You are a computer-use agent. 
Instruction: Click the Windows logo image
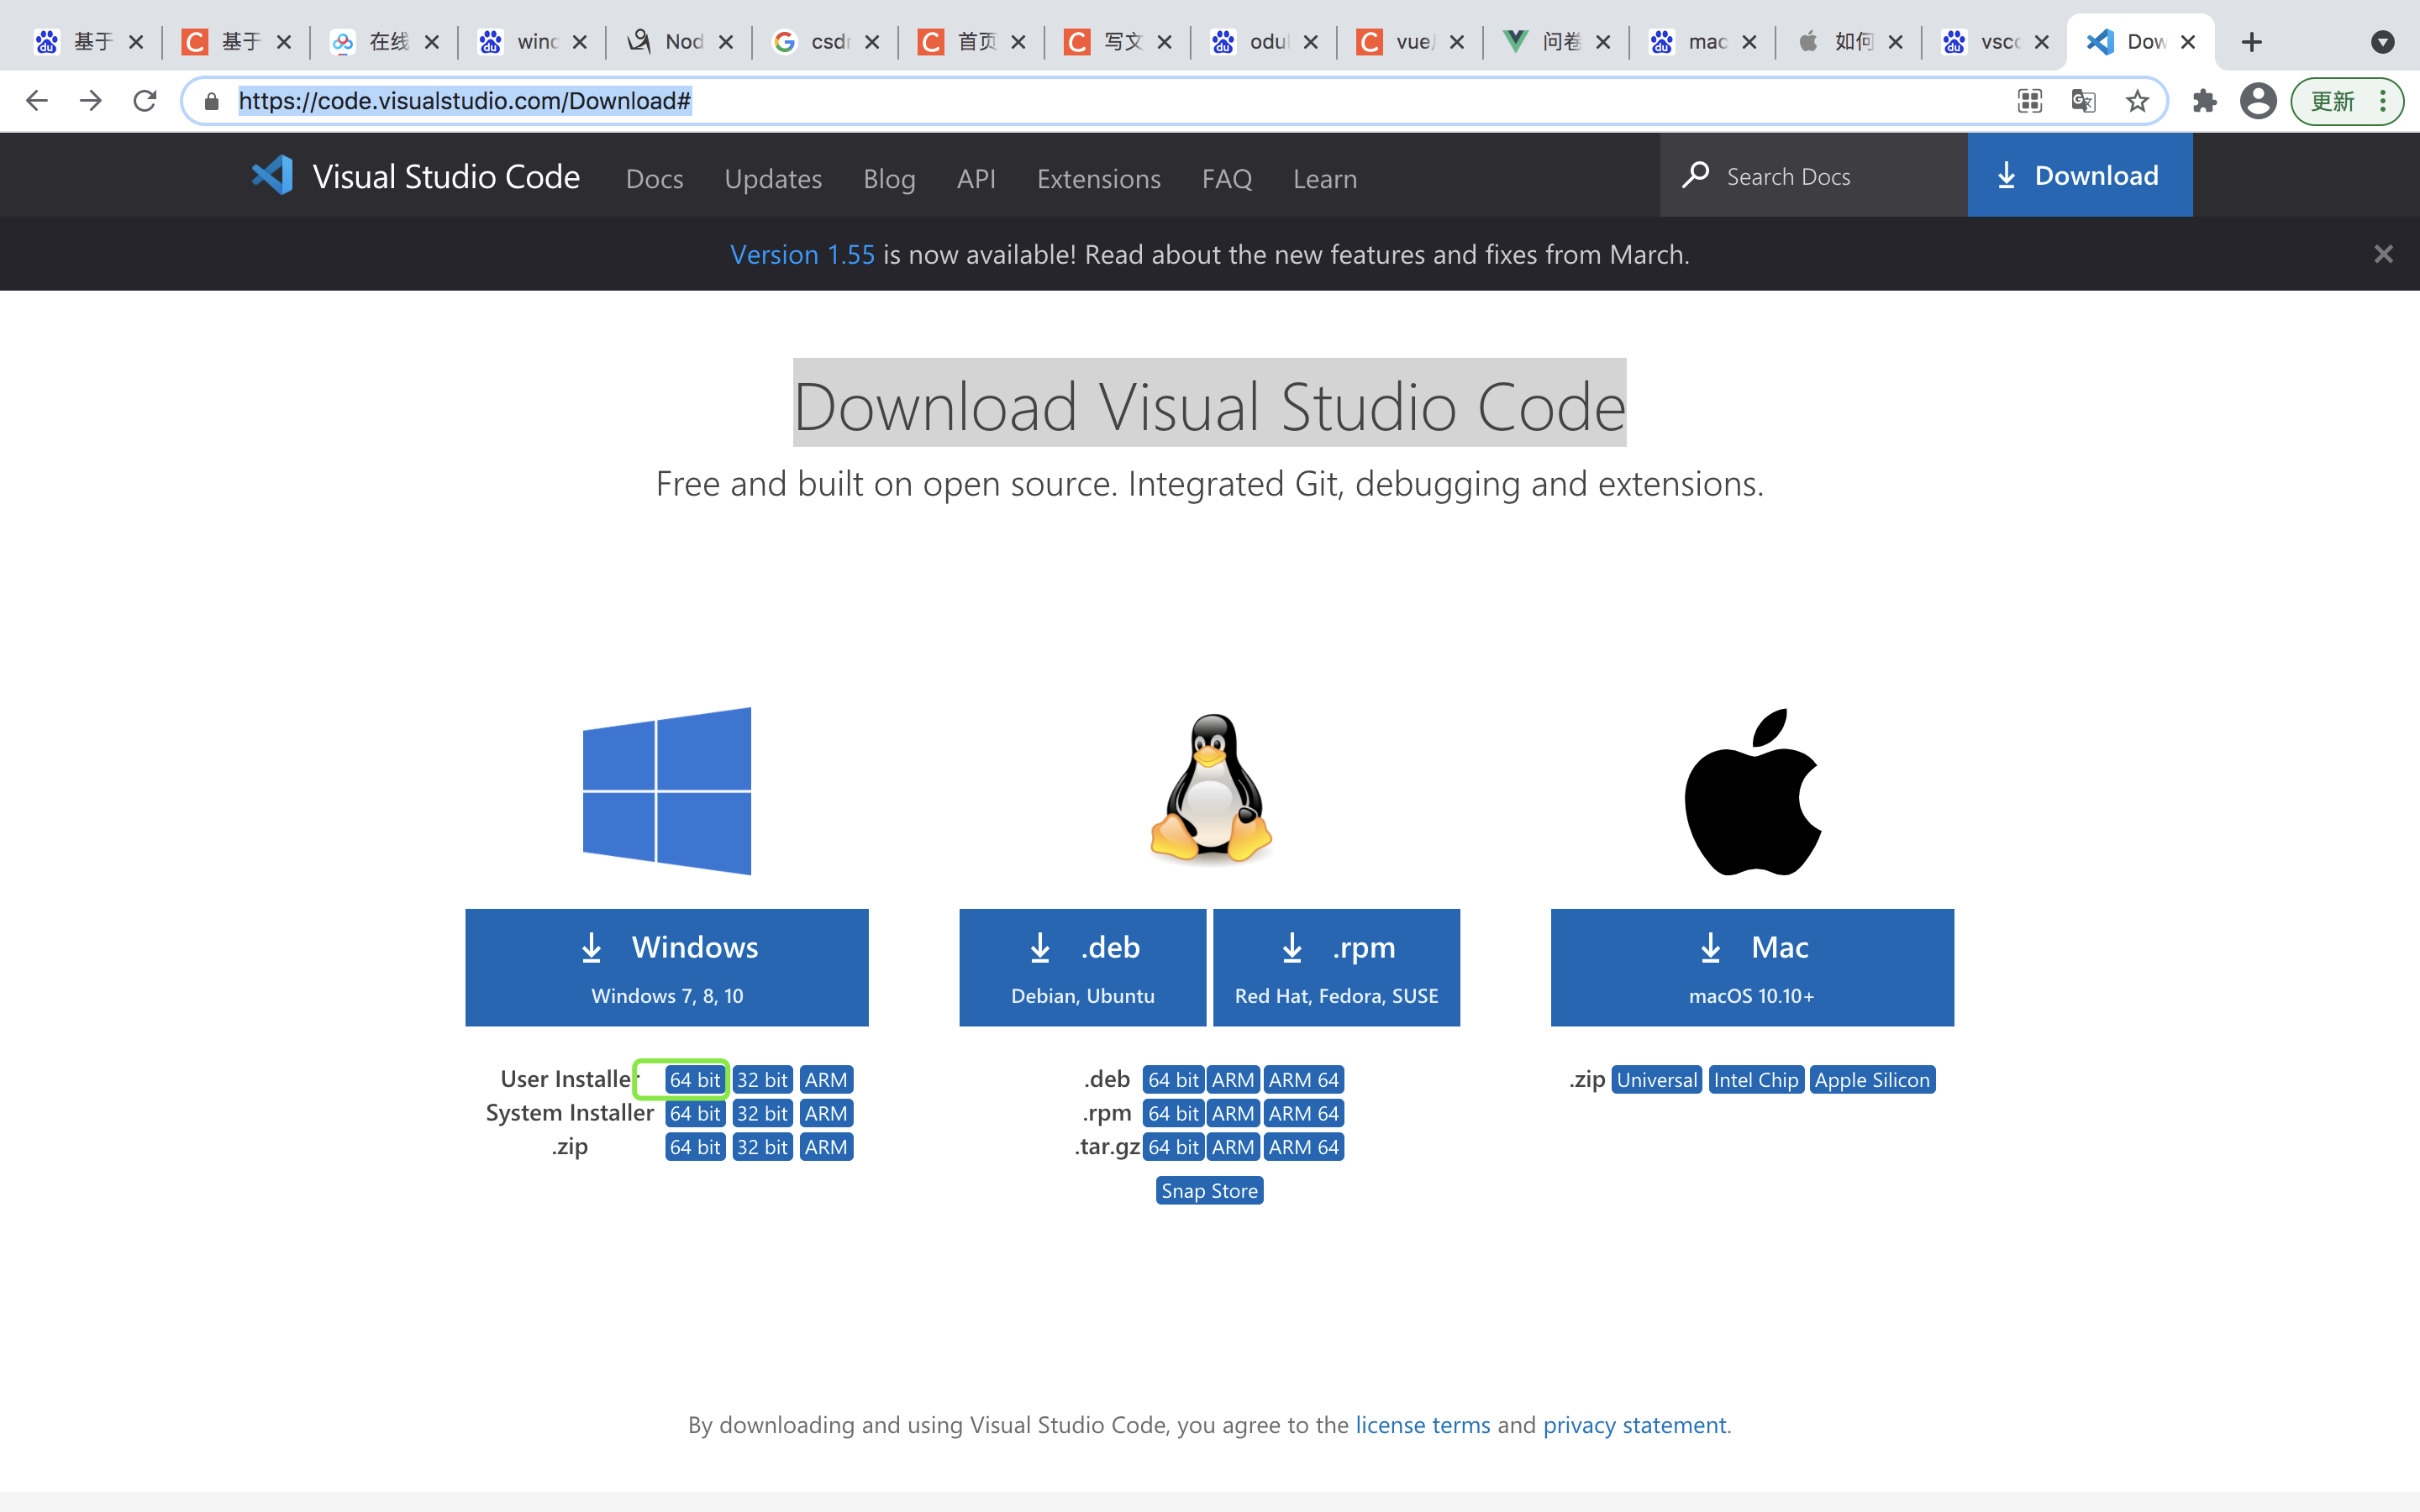667,791
